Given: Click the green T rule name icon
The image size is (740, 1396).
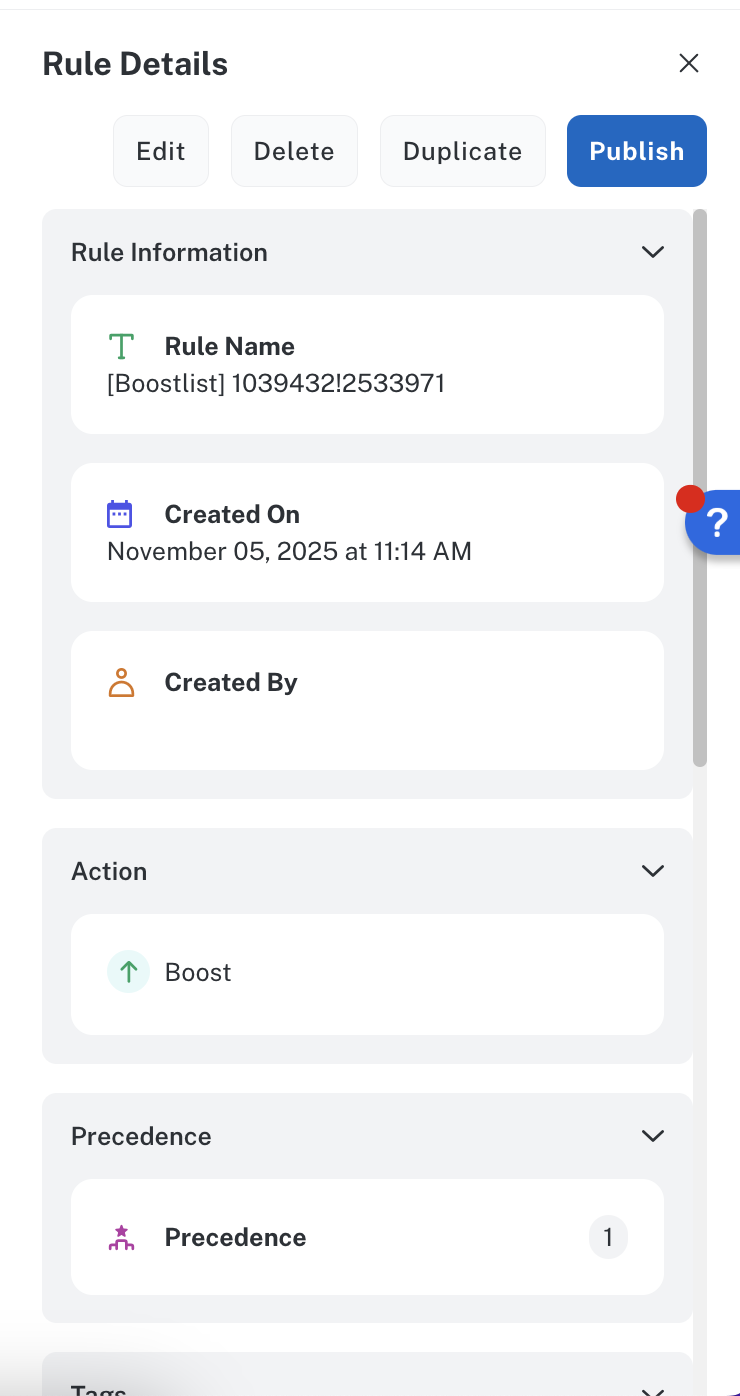Looking at the screenshot, I should pyautogui.click(x=121, y=346).
